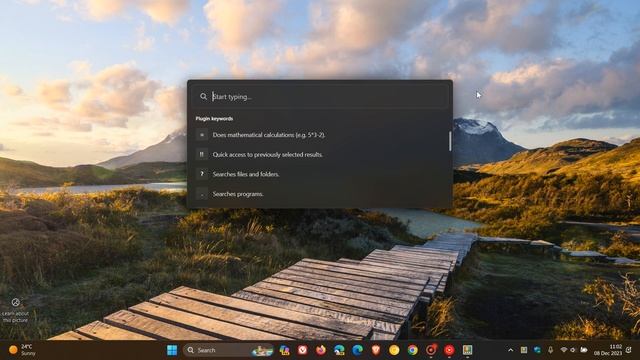Open the Vivaldi browser from taskbar
Image resolution: width=640 pixels, height=360 pixels.
[x=302, y=350]
